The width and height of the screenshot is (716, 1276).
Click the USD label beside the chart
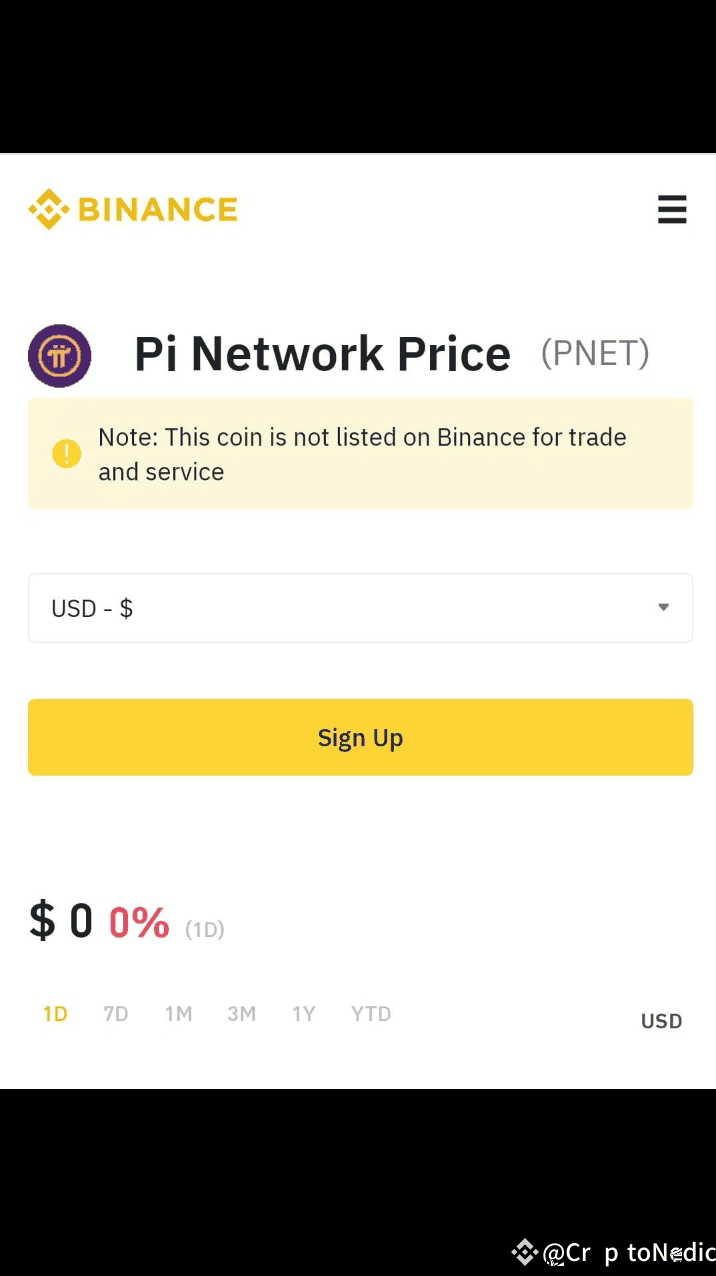coord(661,1021)
